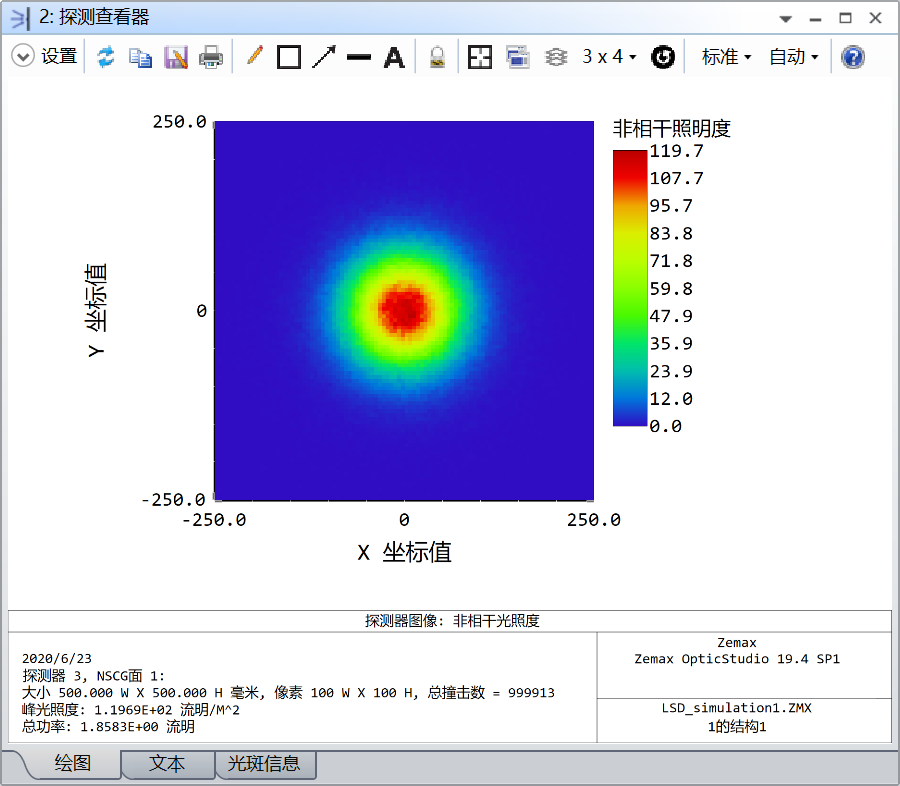Click the irradiance color scale bar
The width and height of the screenshot is (900, 786).
tap(629, 288)
